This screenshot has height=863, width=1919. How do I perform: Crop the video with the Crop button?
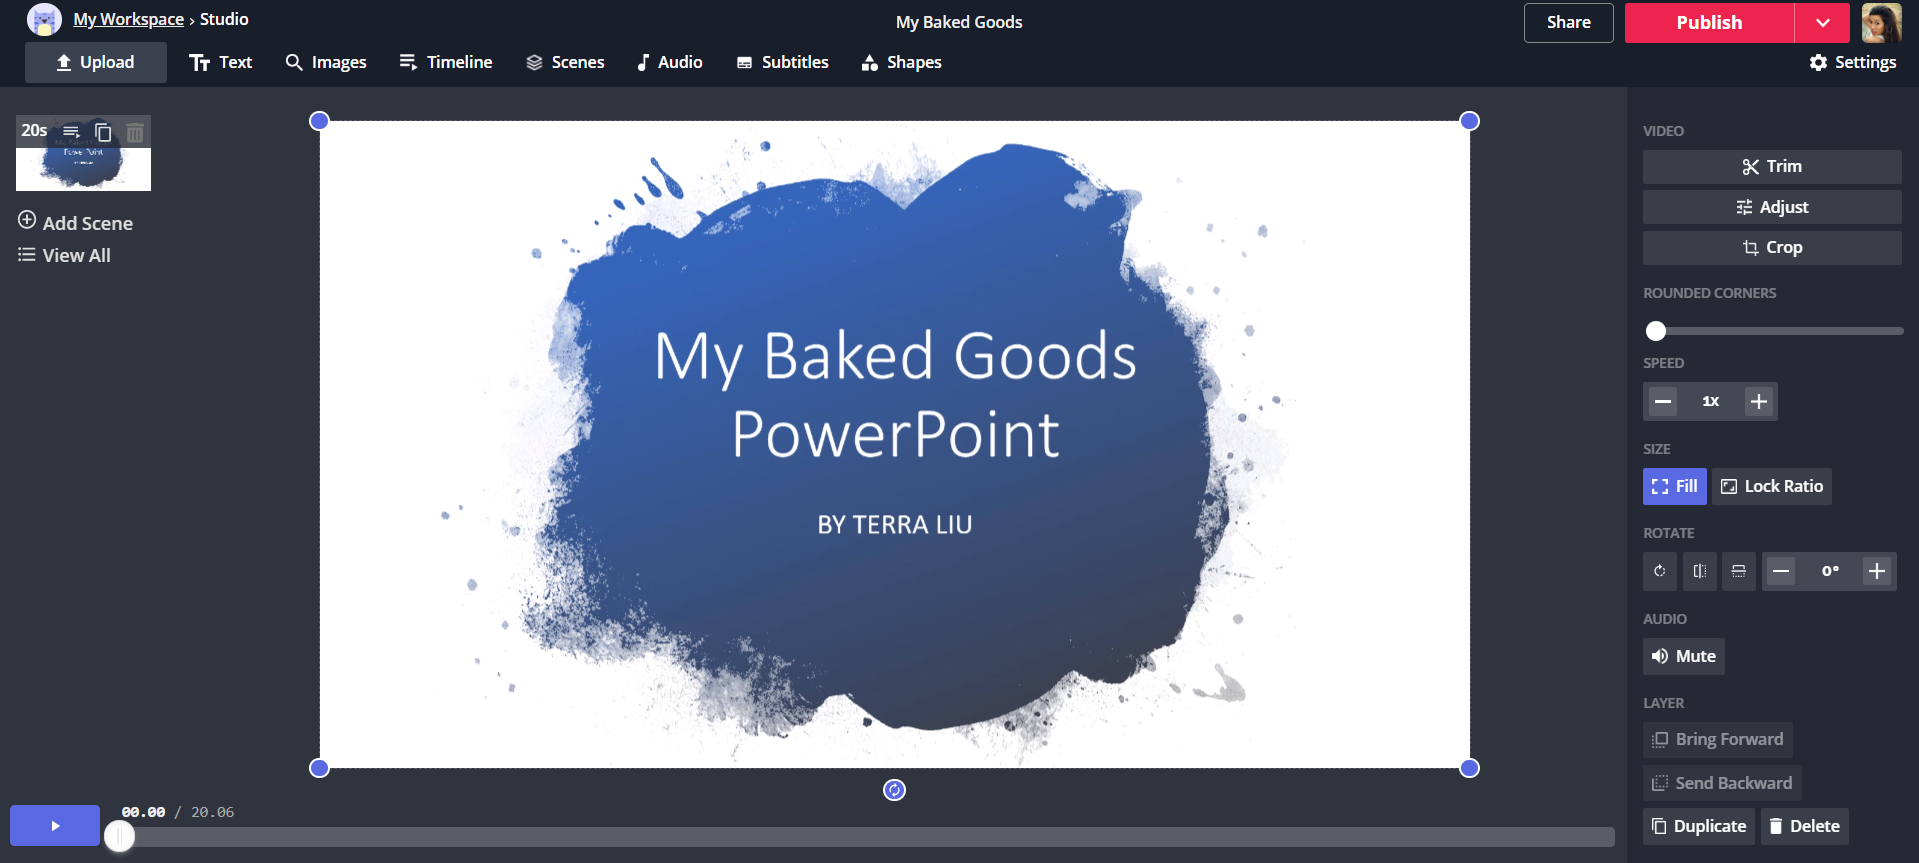1772,247
